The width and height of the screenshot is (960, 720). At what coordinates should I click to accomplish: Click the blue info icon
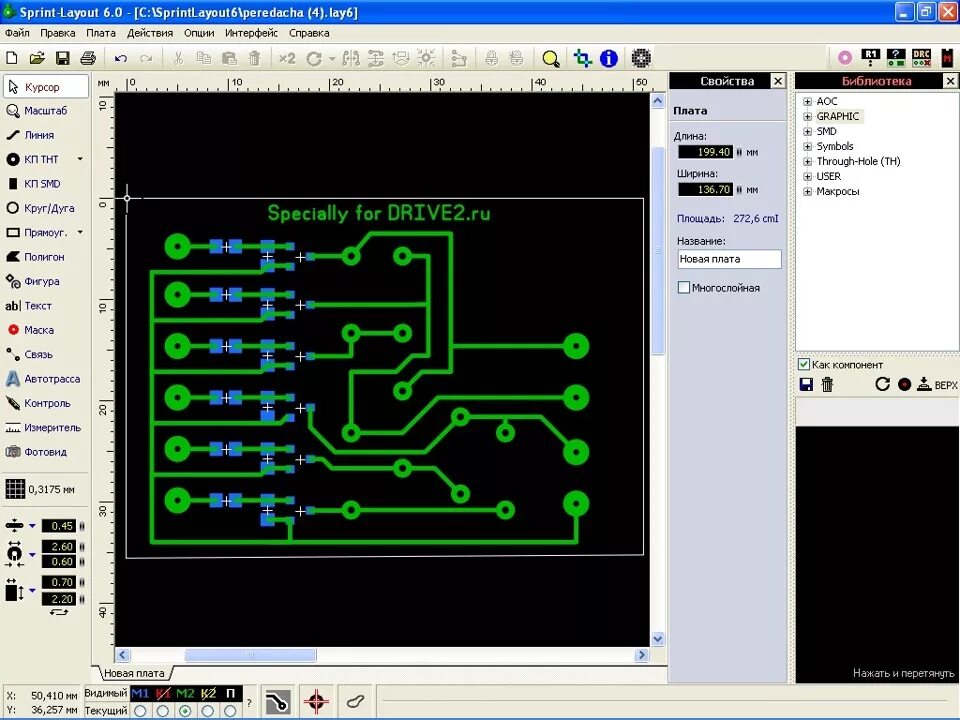[x=609, y=58]
